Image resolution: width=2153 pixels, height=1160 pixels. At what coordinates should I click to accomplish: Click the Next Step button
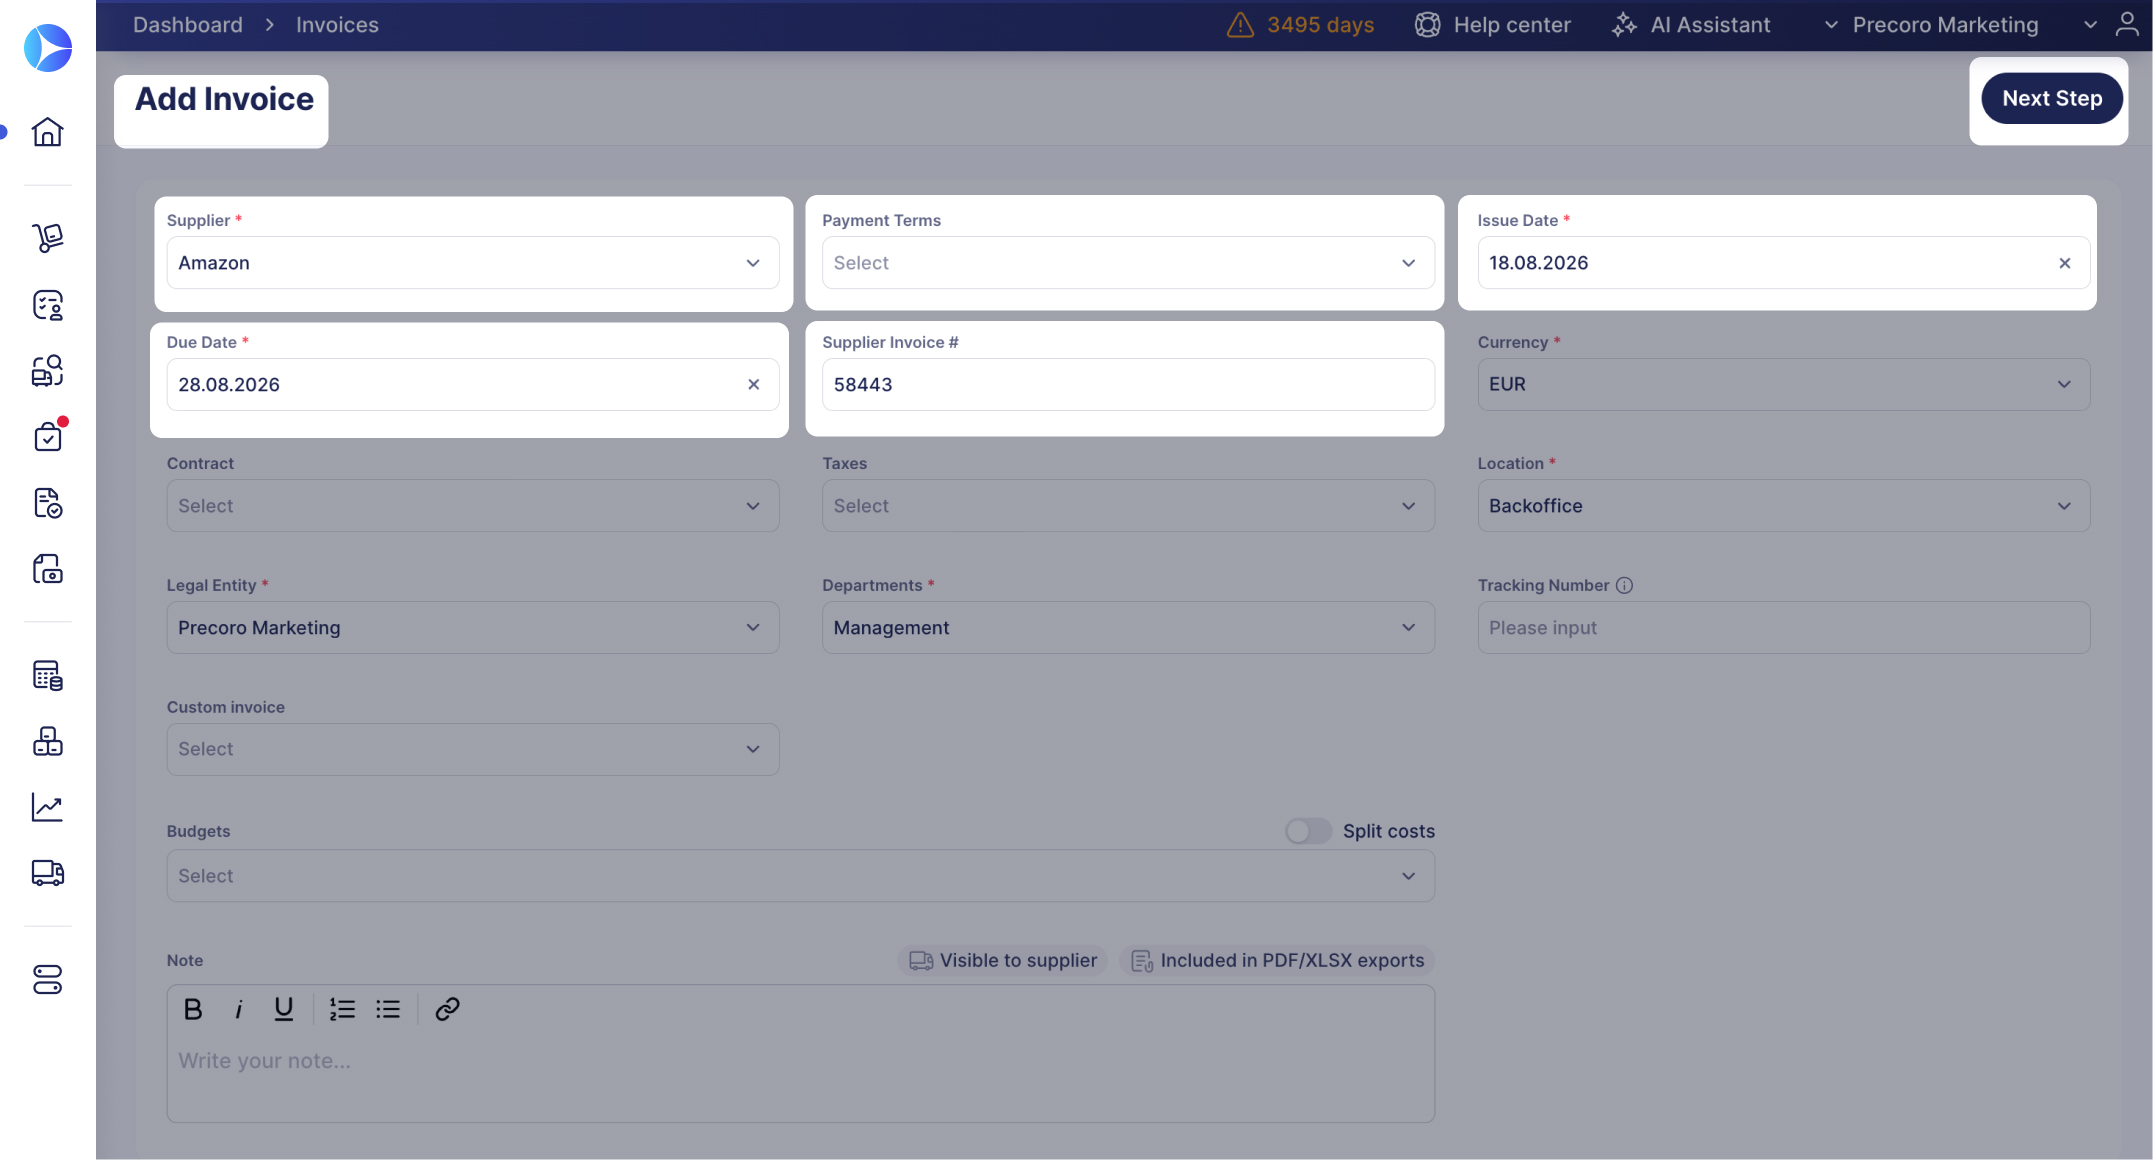coord(2051,99)
